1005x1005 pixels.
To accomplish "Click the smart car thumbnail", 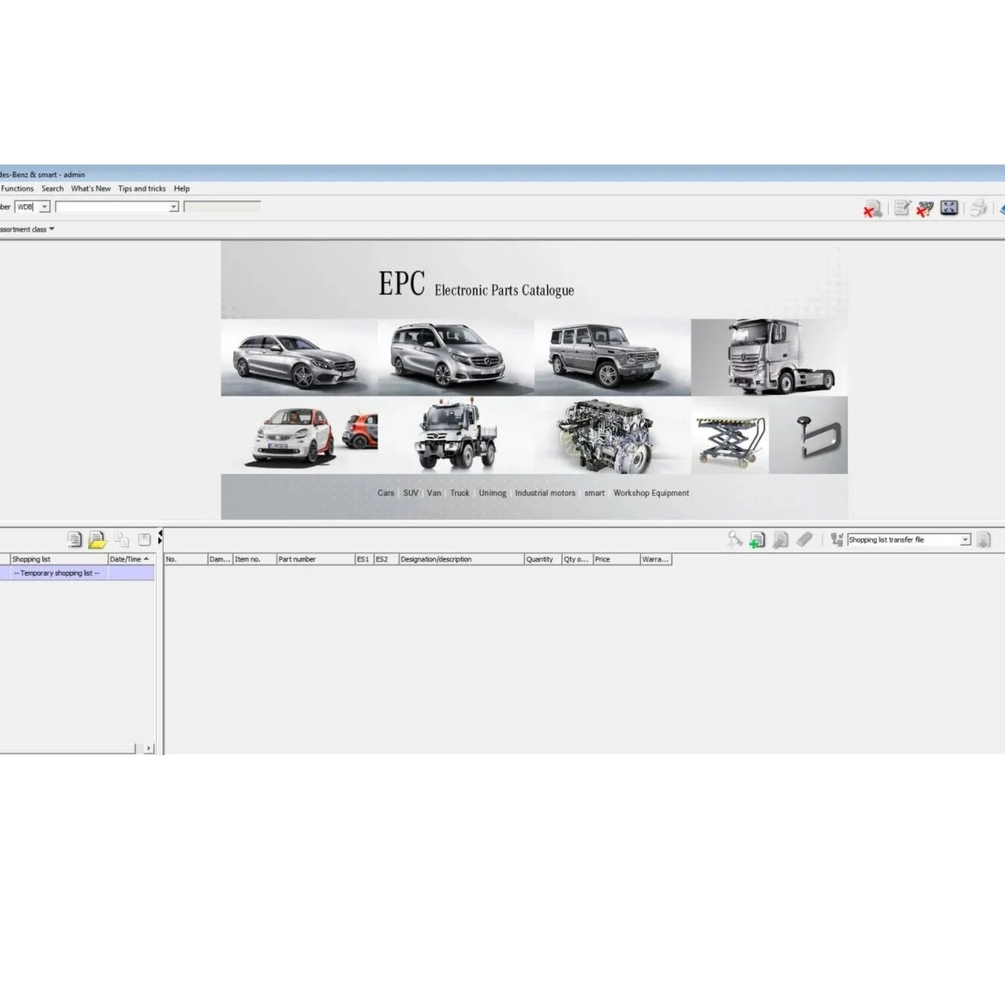I will point(299,435).
